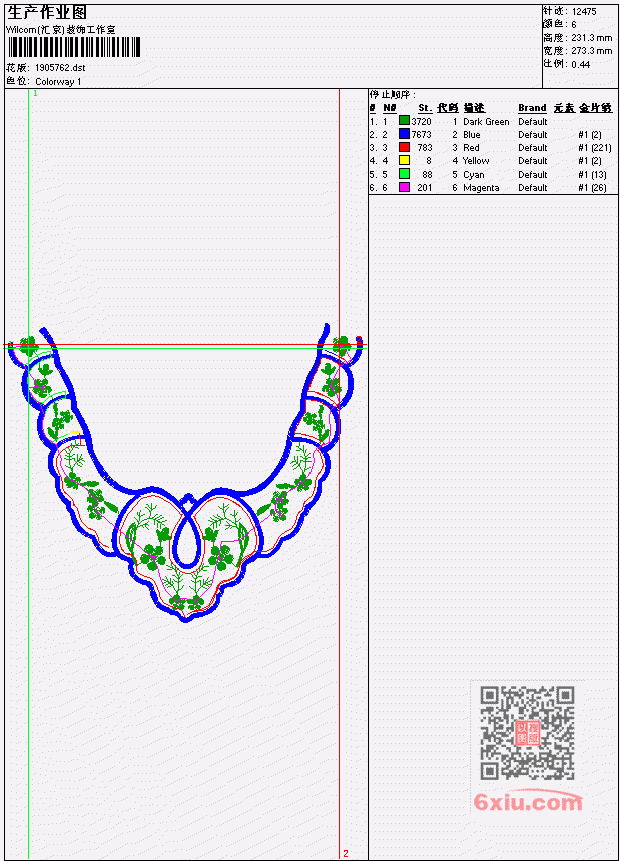Click the green guide line marker '1'
The height and width of the screenshot is (861, 620).
pos(35,93)
